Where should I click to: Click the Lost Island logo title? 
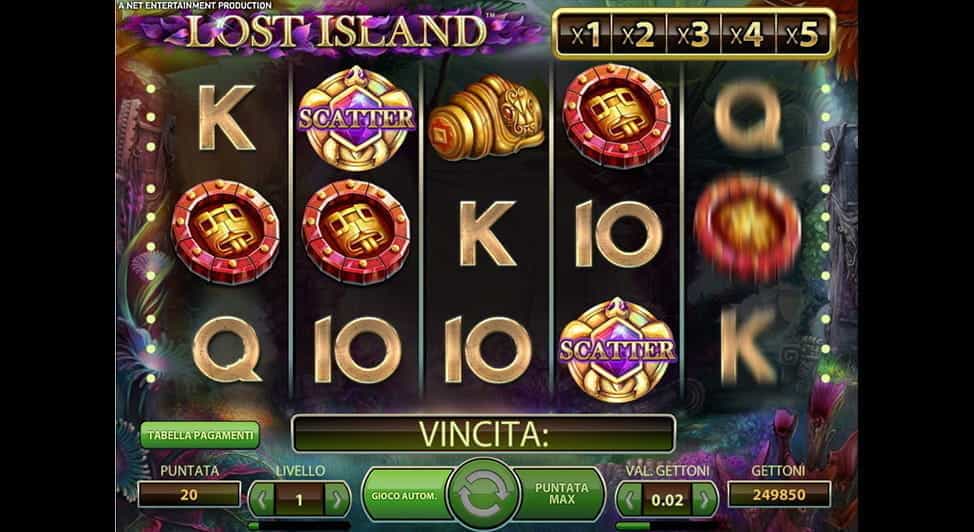[335, 30]
